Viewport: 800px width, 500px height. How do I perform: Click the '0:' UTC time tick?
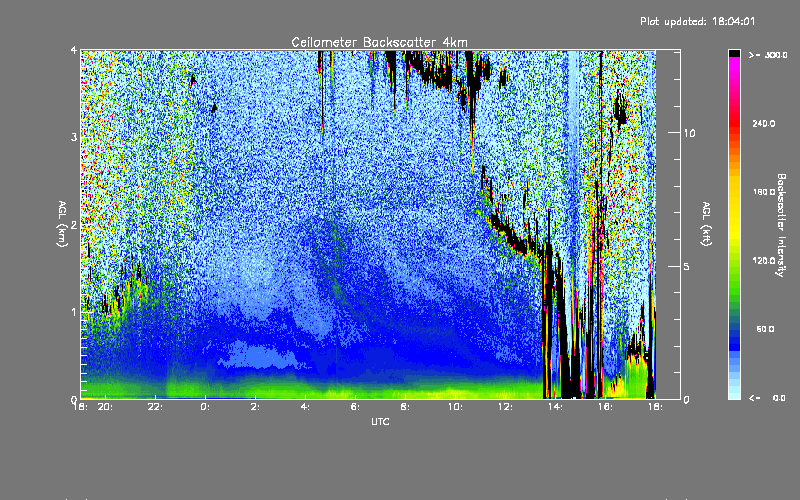pyautogui.click(x=205, y=407)
